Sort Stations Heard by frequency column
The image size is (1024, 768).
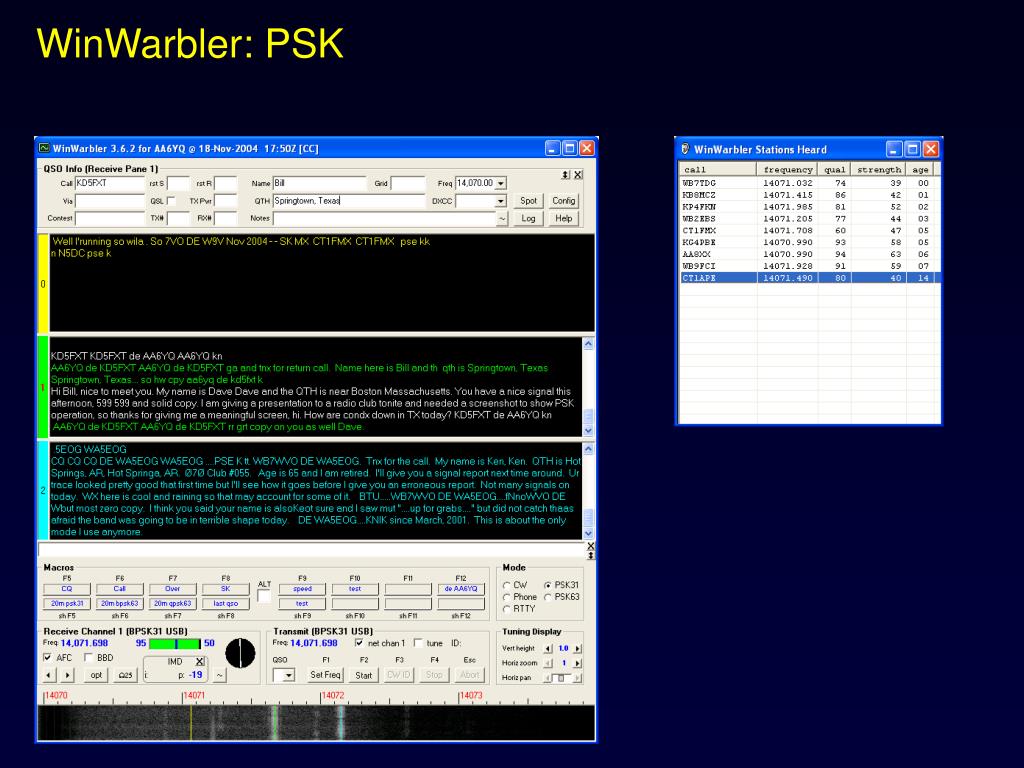(x=787, y=169)
